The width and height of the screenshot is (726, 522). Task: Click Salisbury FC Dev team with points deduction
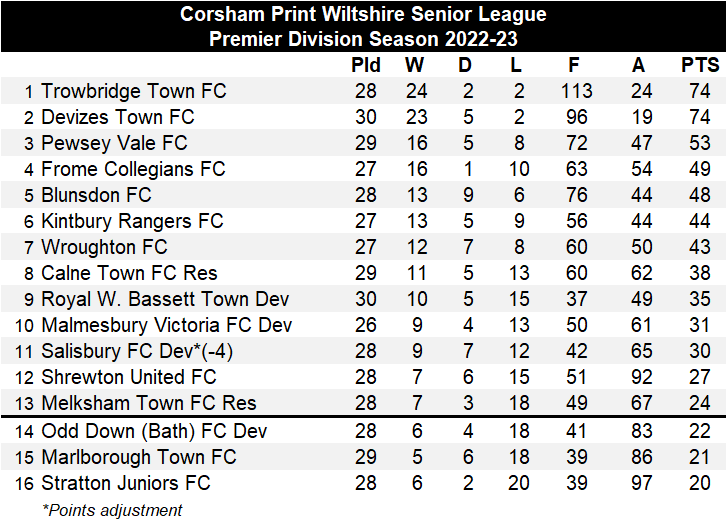coord(137,351)
